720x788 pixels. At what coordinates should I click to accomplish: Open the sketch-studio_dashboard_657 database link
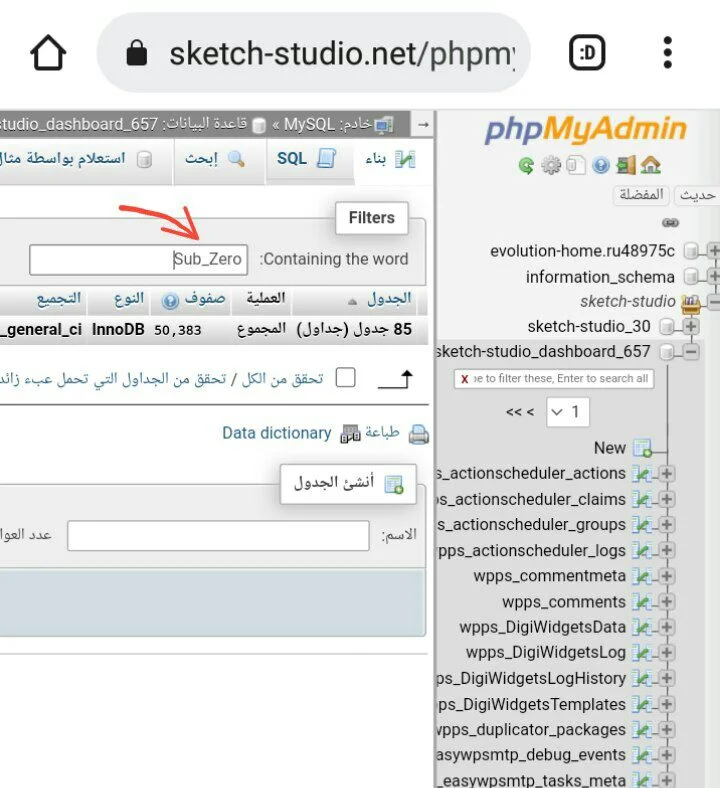[x=543, y=351]
